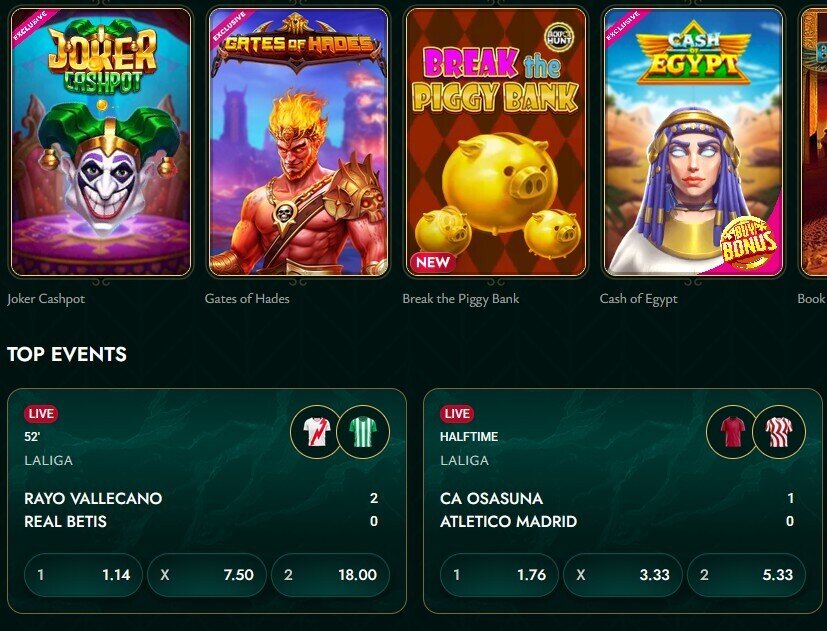The height and width of the screenshot is (631, 827).
Task: Launch Break the Piggy Bank game tile
Action: (x=496, y=141)
